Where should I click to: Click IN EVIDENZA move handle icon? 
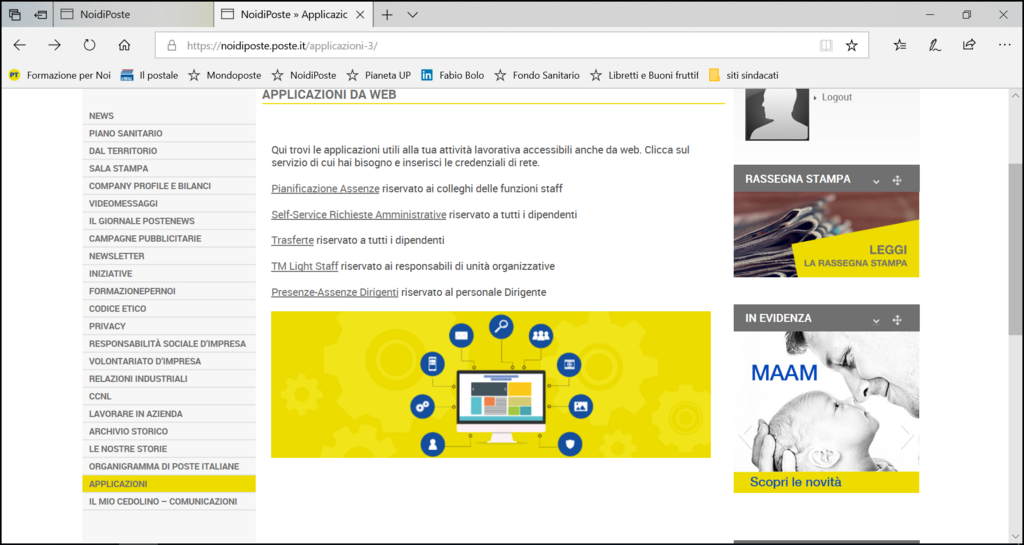(x=897, y=319)
